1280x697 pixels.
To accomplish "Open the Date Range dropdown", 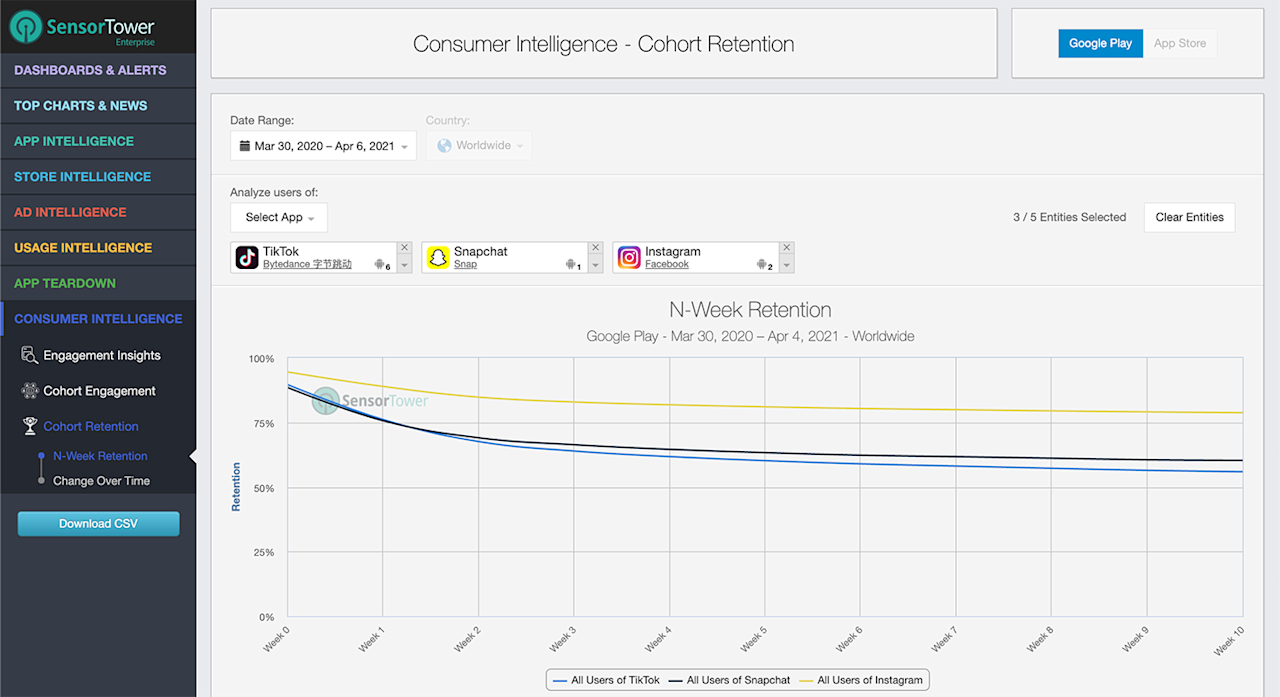I will tap(323, 146).
